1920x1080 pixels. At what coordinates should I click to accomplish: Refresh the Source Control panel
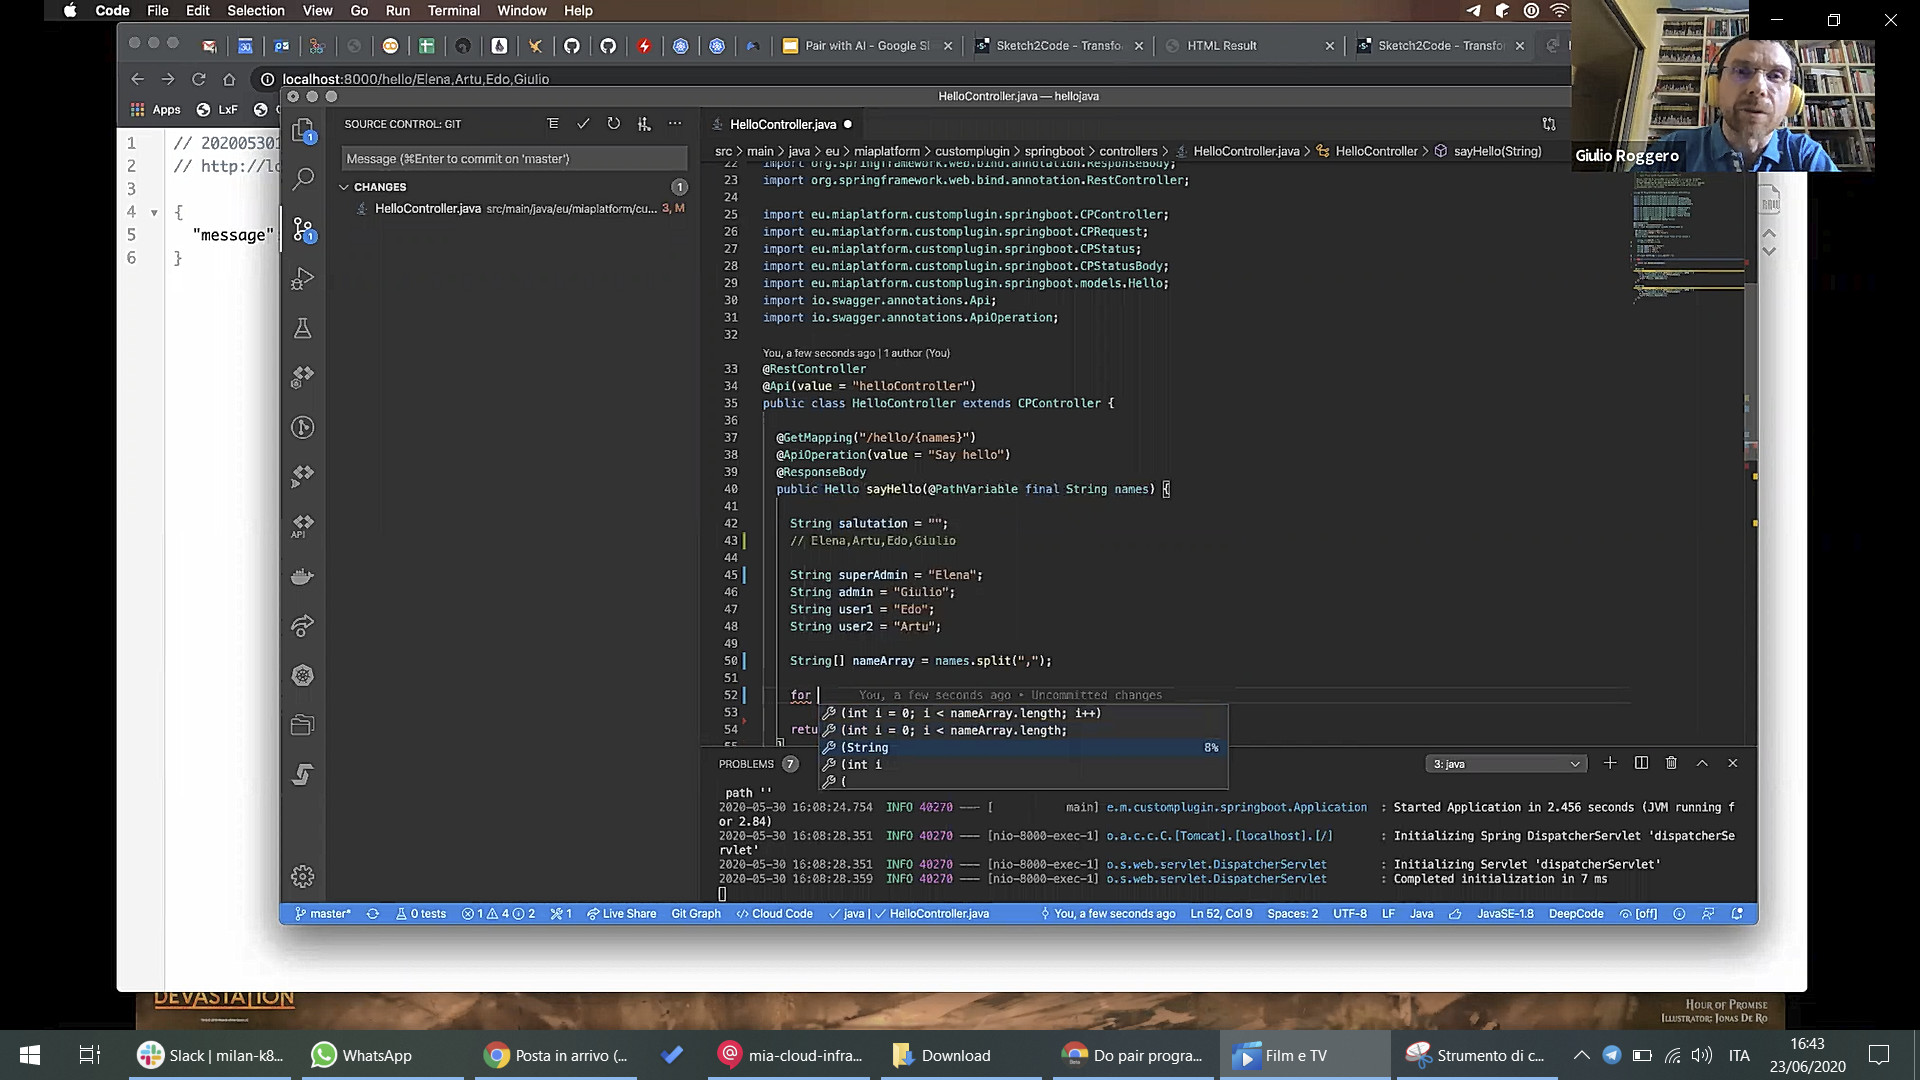click(x=613, y=124)
